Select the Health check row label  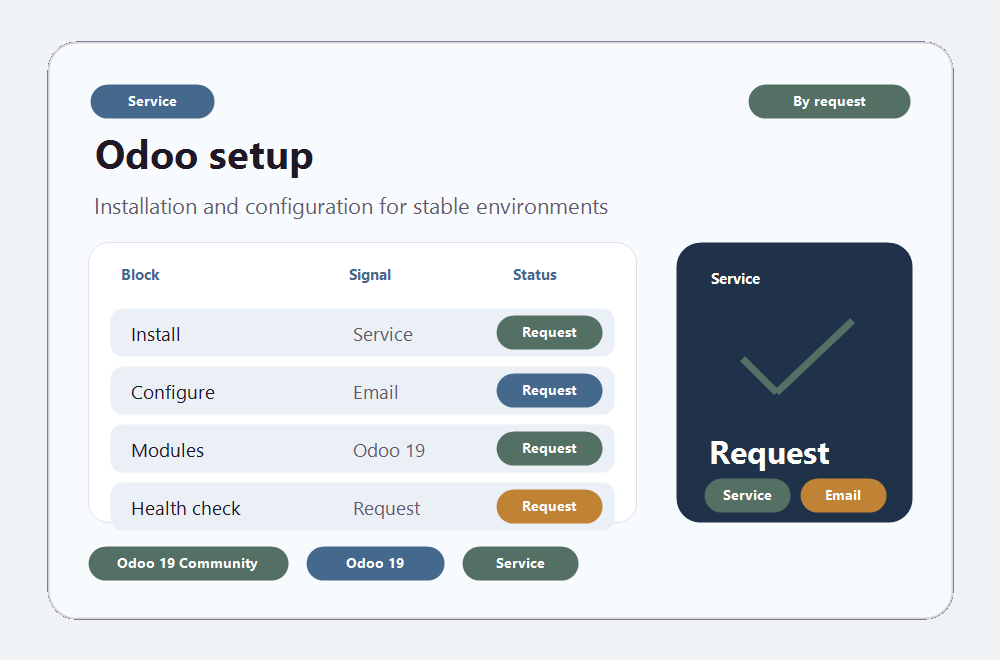tap(186, 508)
